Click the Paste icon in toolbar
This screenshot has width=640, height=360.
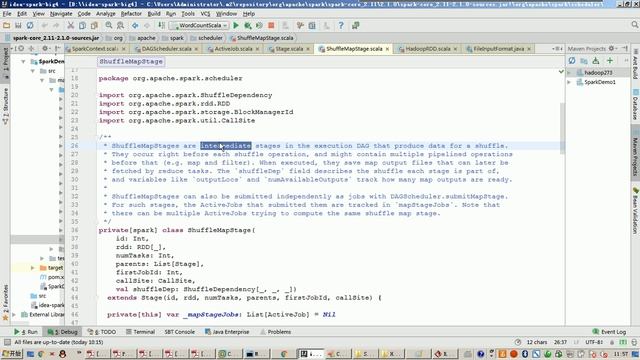[x=94, y=25]
